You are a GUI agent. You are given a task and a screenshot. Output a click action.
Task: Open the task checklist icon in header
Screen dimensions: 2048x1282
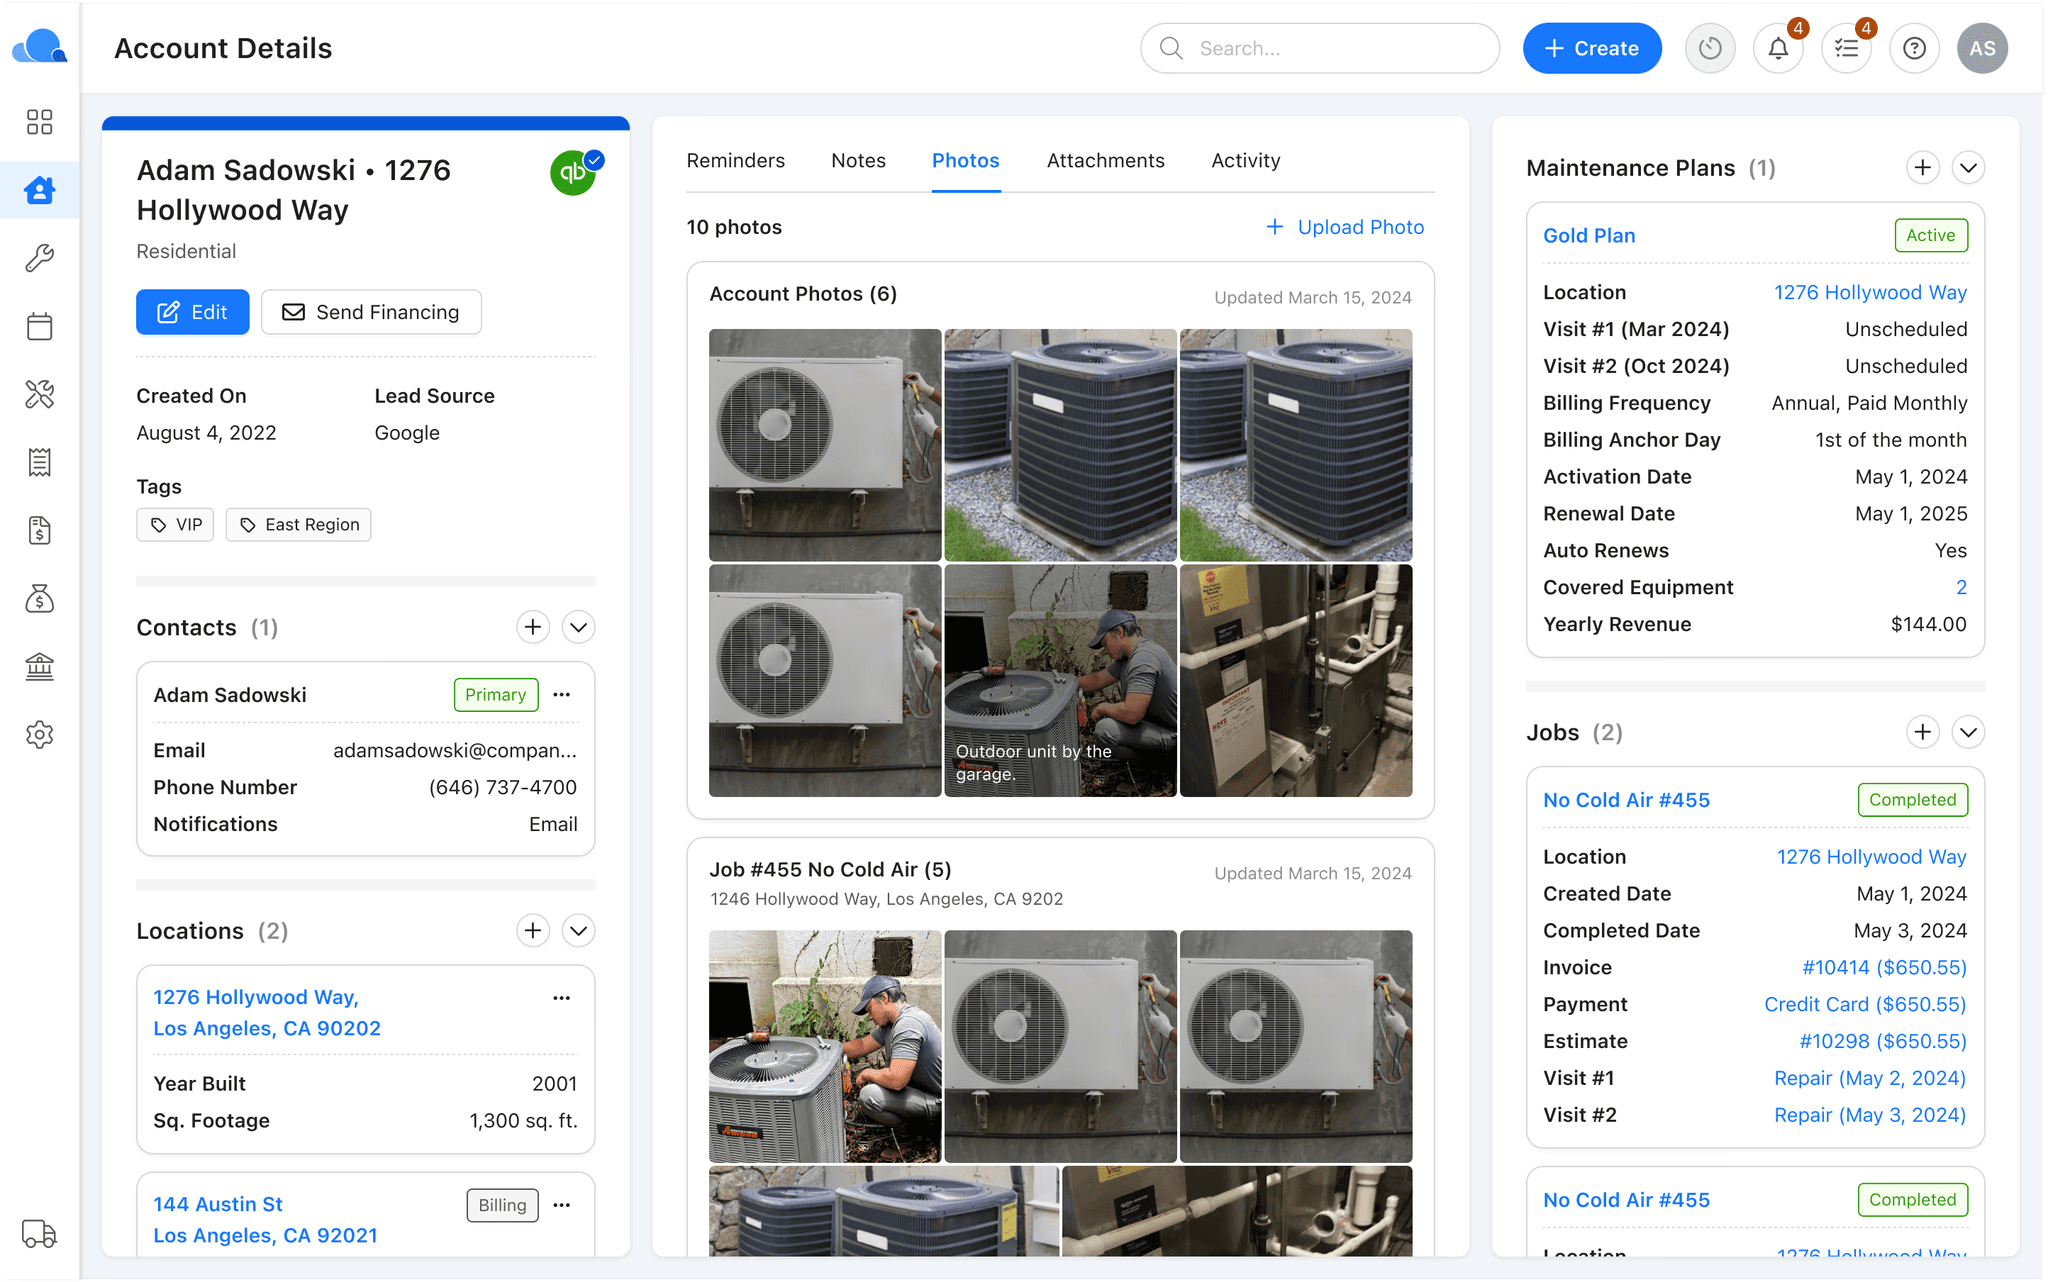(1846, 48)
